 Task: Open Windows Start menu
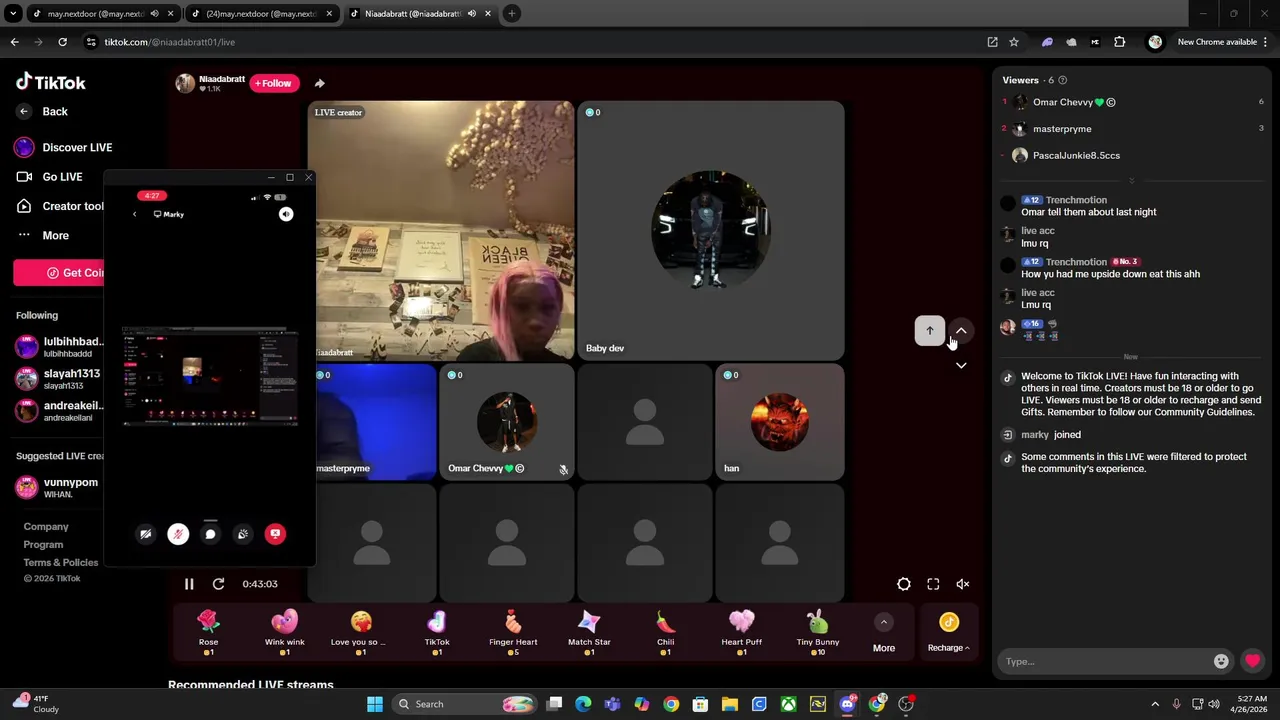coord(375,704)
